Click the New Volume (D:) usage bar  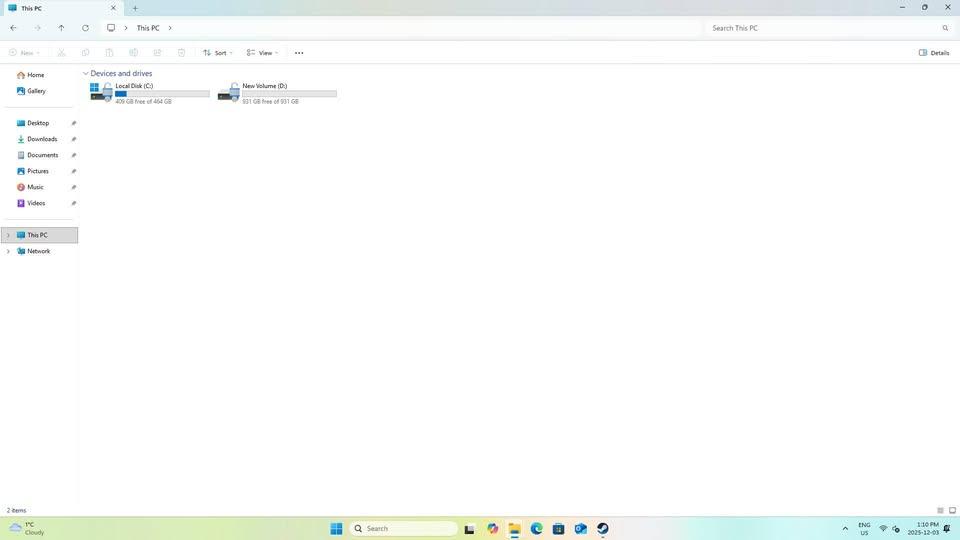pos(290,94)
